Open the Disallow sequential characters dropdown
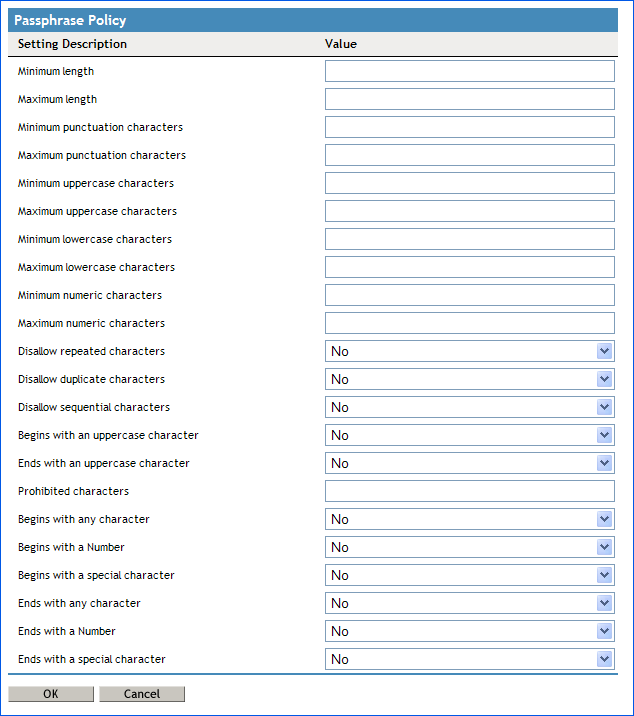The width and height of the screenshot is (634, 716). point(469,407)
